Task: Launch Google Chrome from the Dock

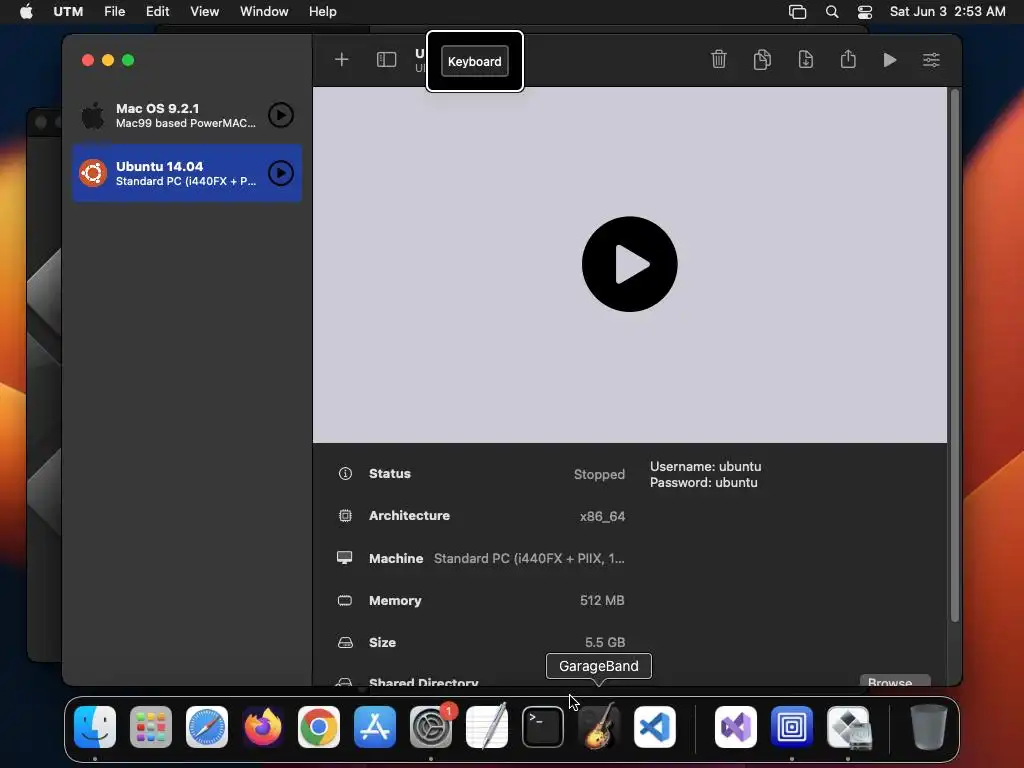Action: 319,727
